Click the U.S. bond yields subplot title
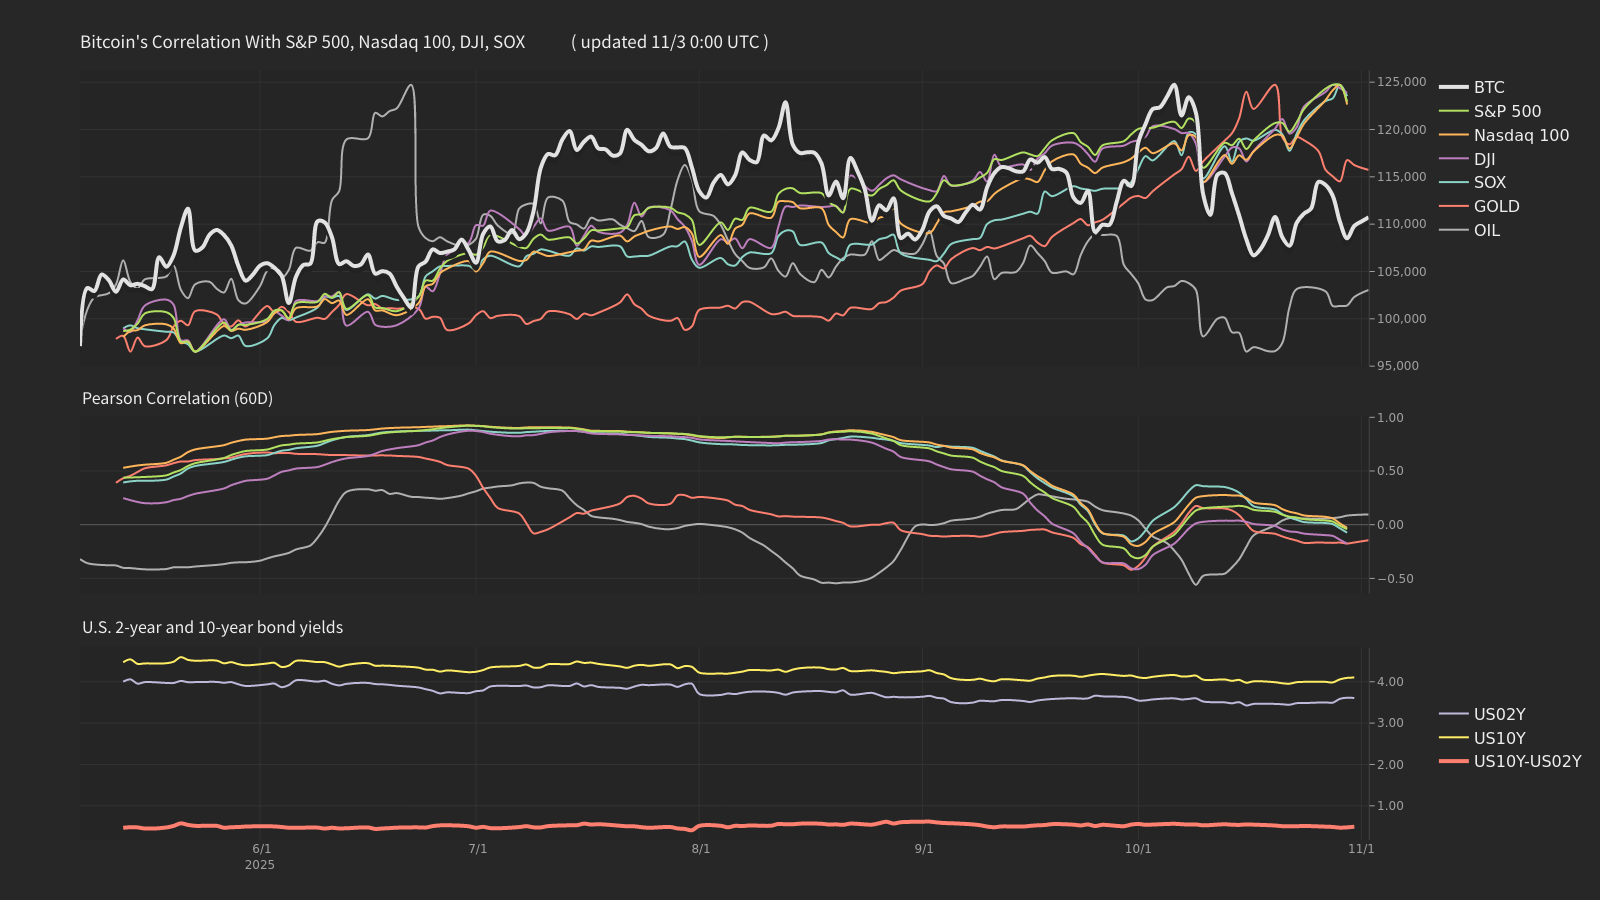 point(212,627)
